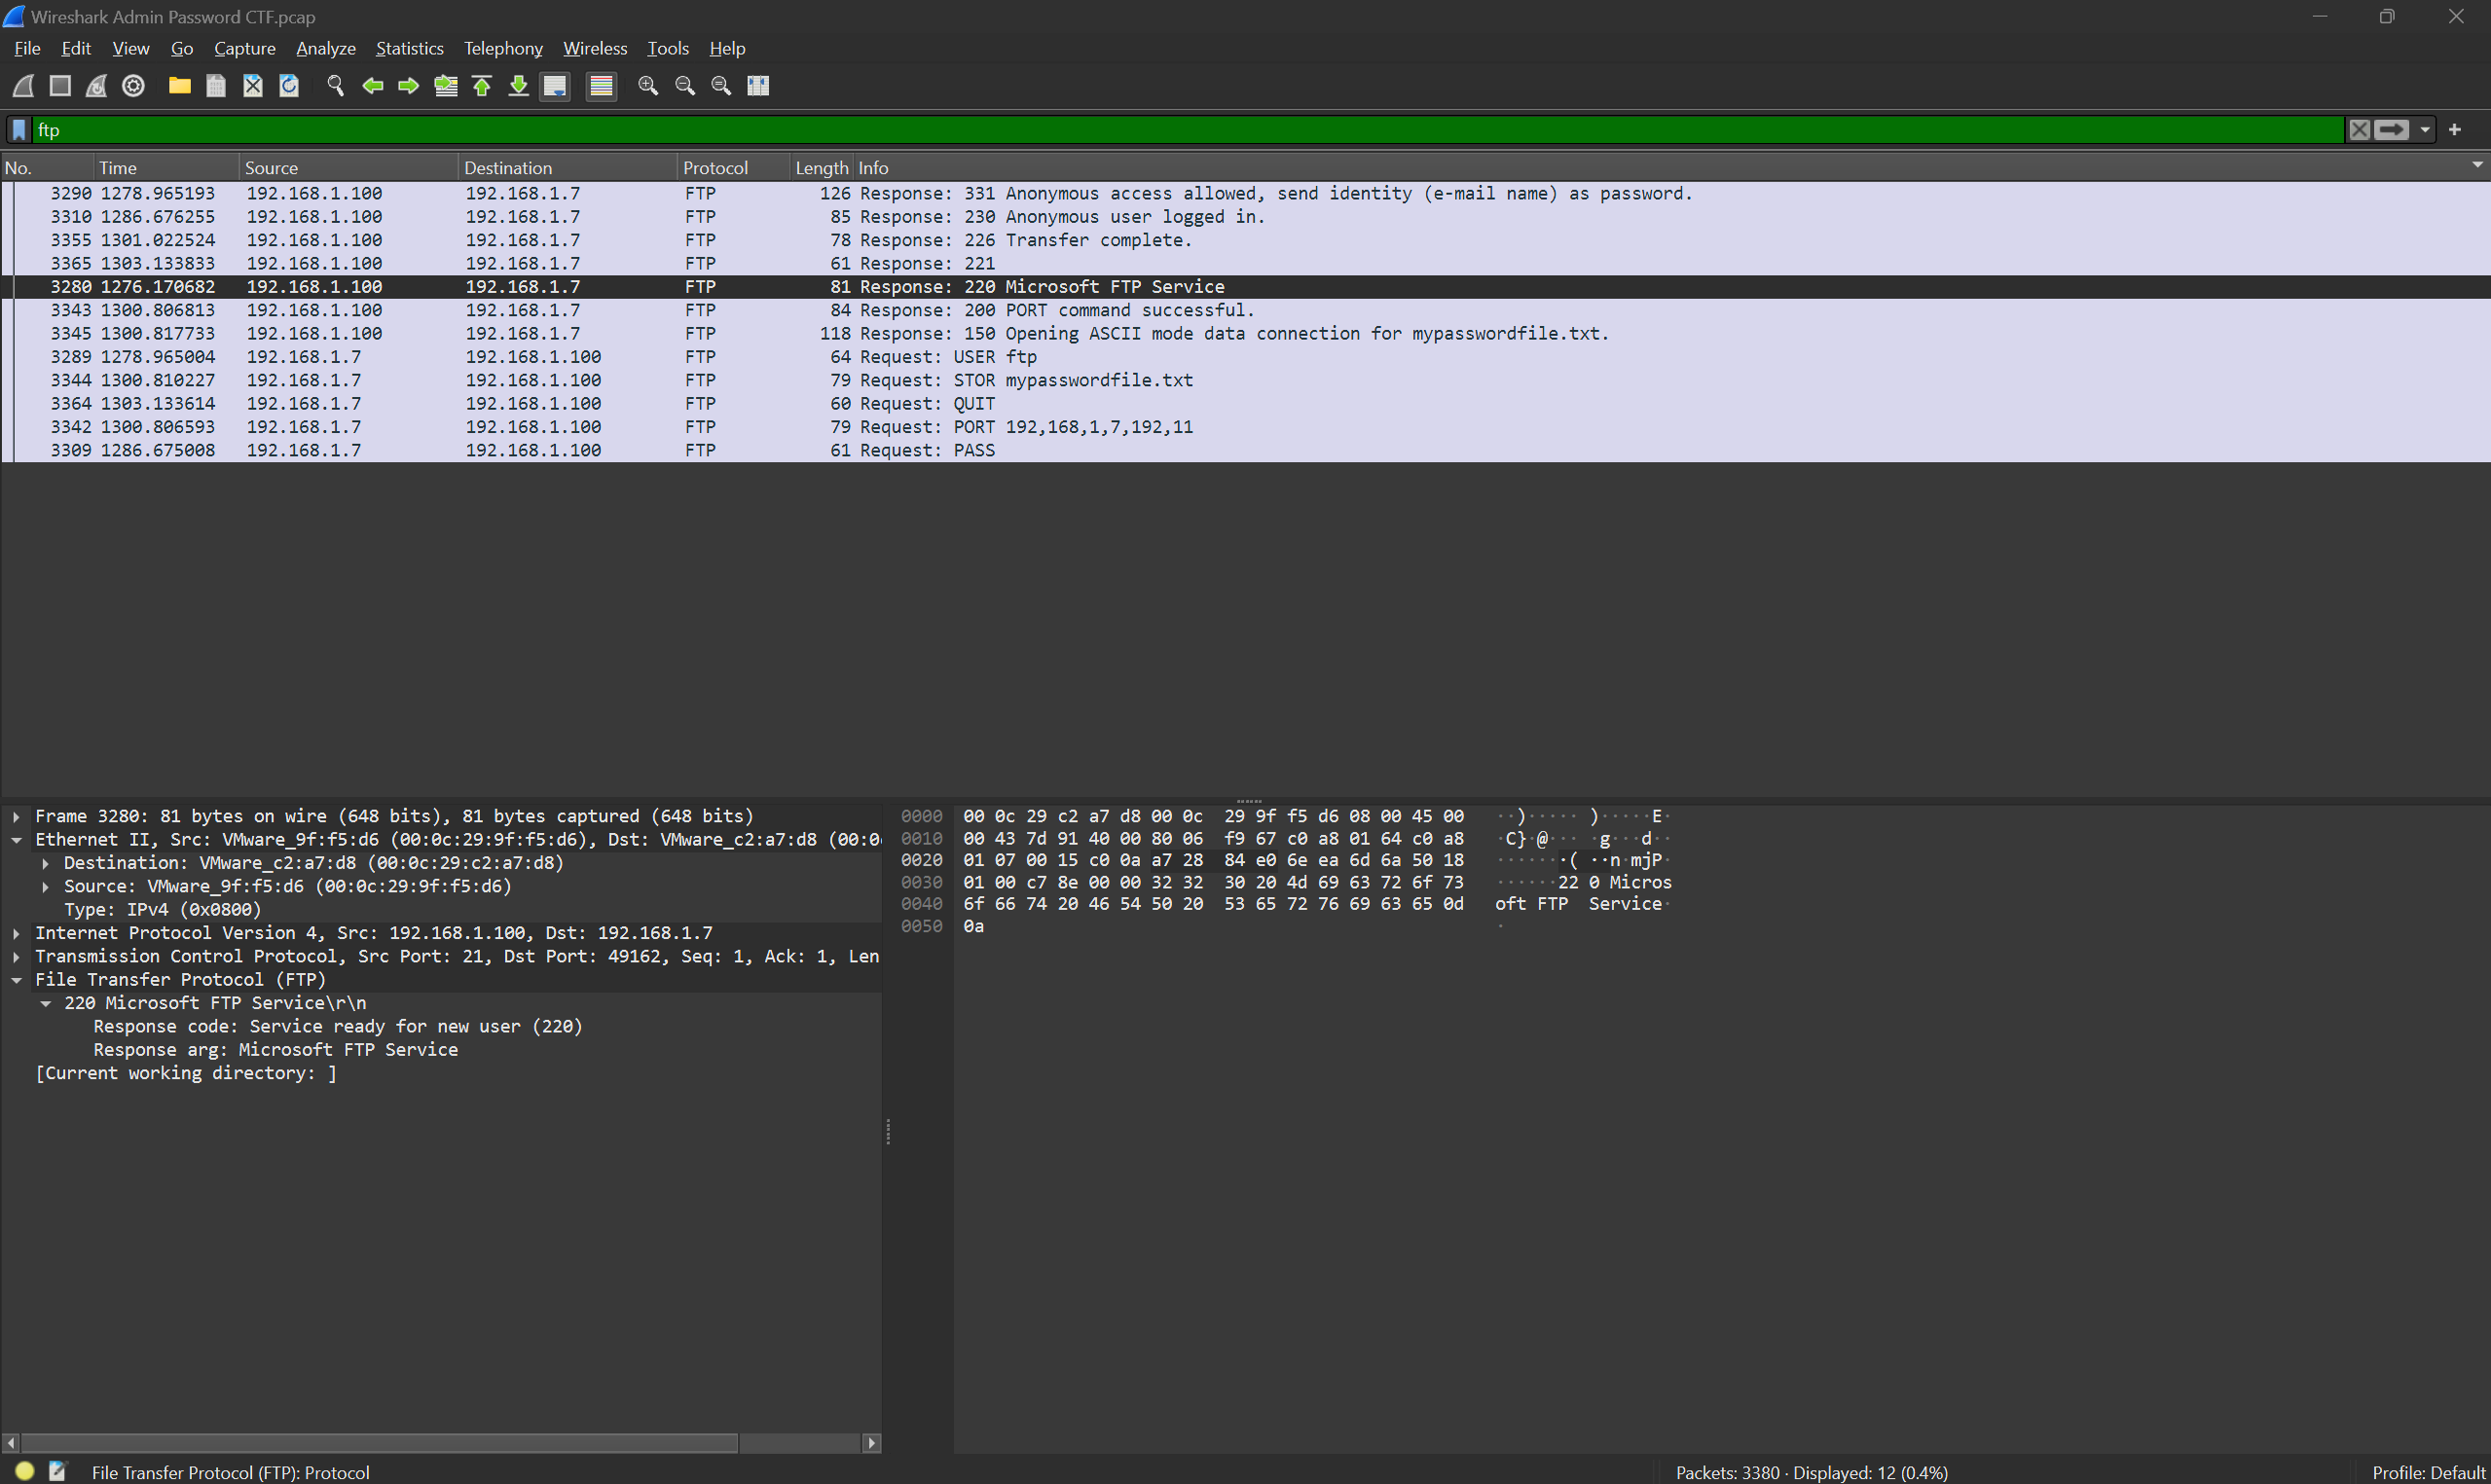Go to last packet icon
2491x1484 pixels.
tap(518, 86)
